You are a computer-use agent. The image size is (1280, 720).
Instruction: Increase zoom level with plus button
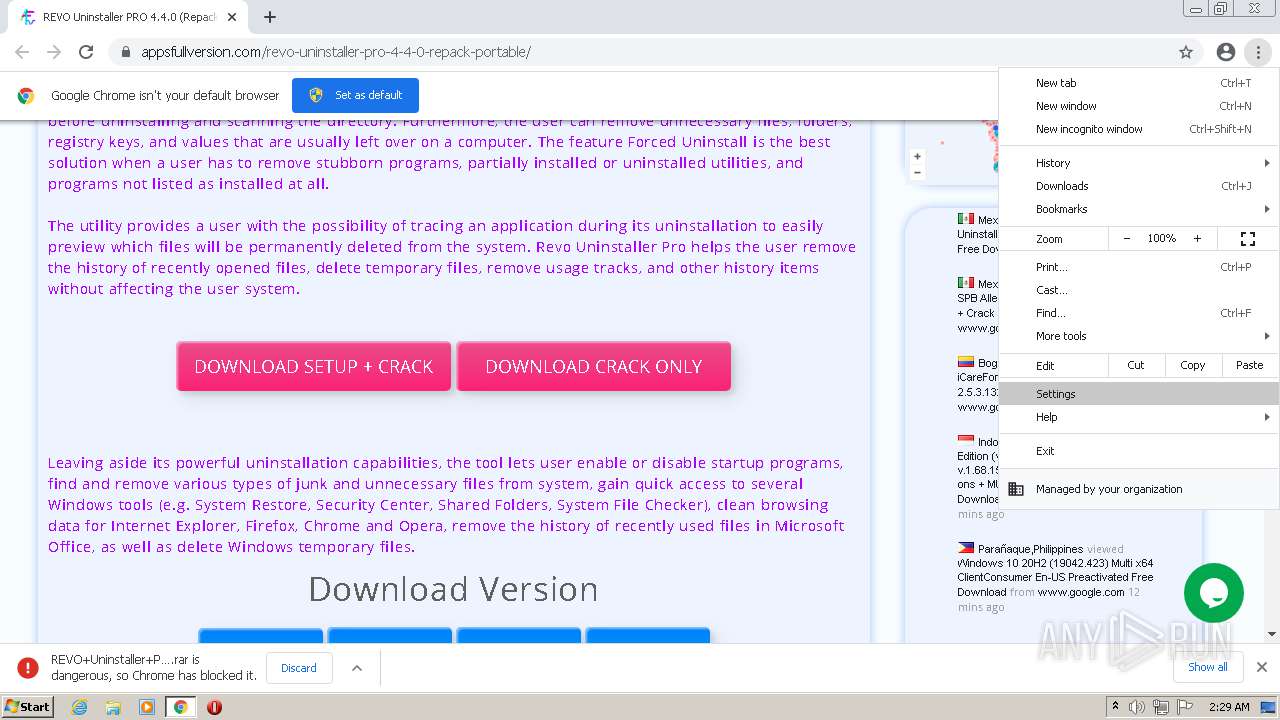[1197, 239]
